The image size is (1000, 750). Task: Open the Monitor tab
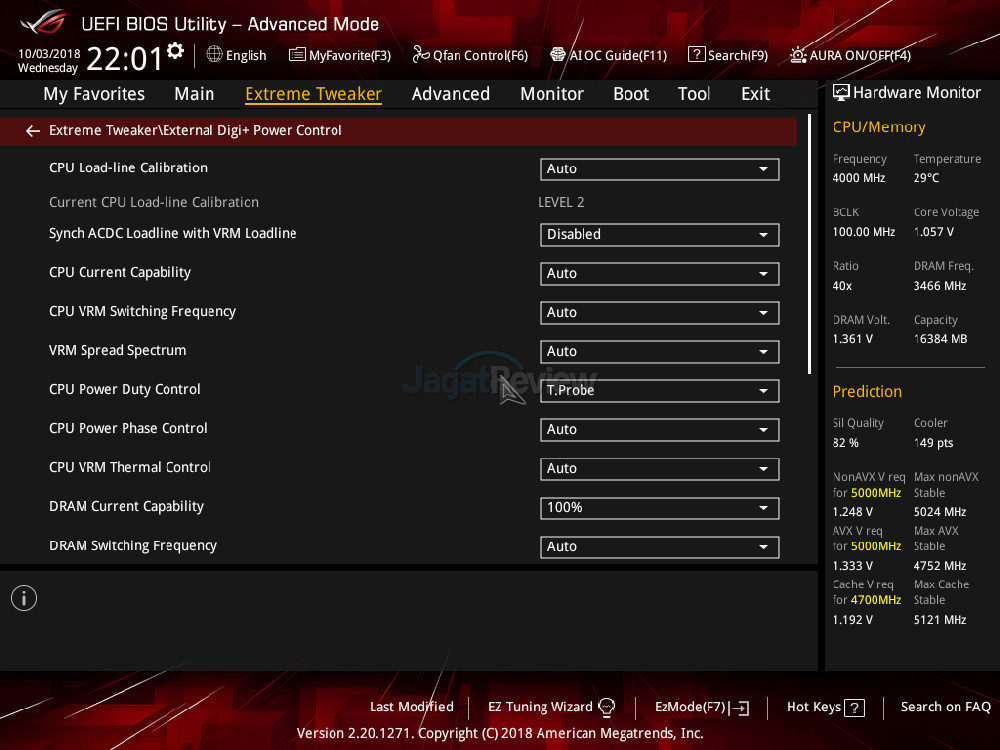551,94
